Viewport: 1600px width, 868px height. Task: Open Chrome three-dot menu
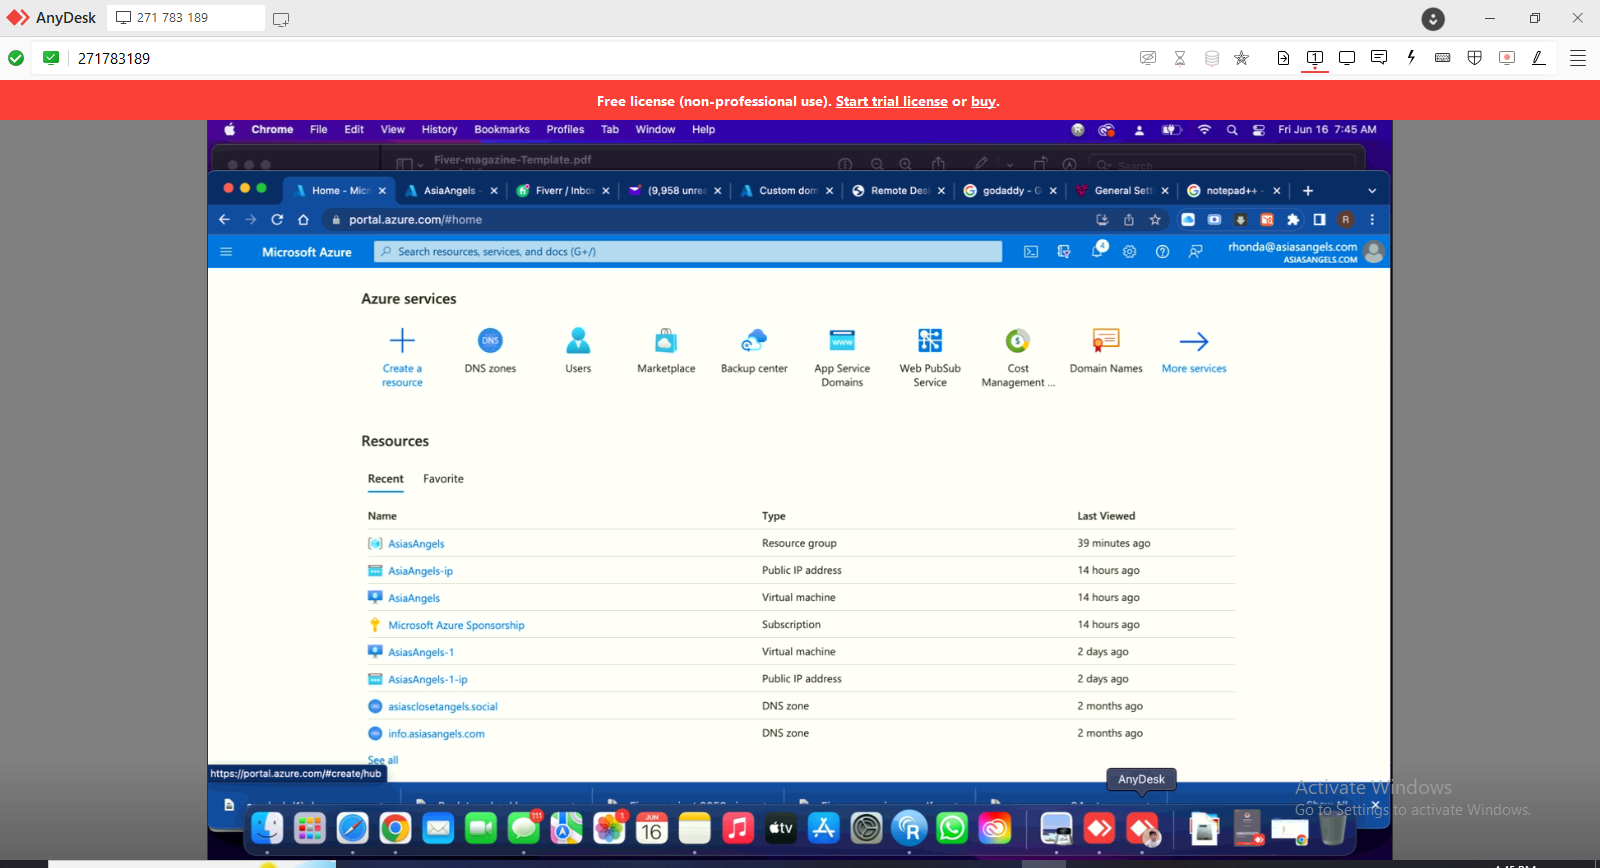click(x=1372, y=220)
